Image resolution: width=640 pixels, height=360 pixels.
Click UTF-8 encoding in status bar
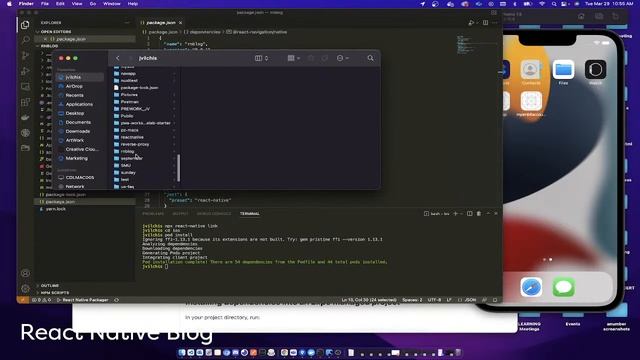(x=434, y=300)
